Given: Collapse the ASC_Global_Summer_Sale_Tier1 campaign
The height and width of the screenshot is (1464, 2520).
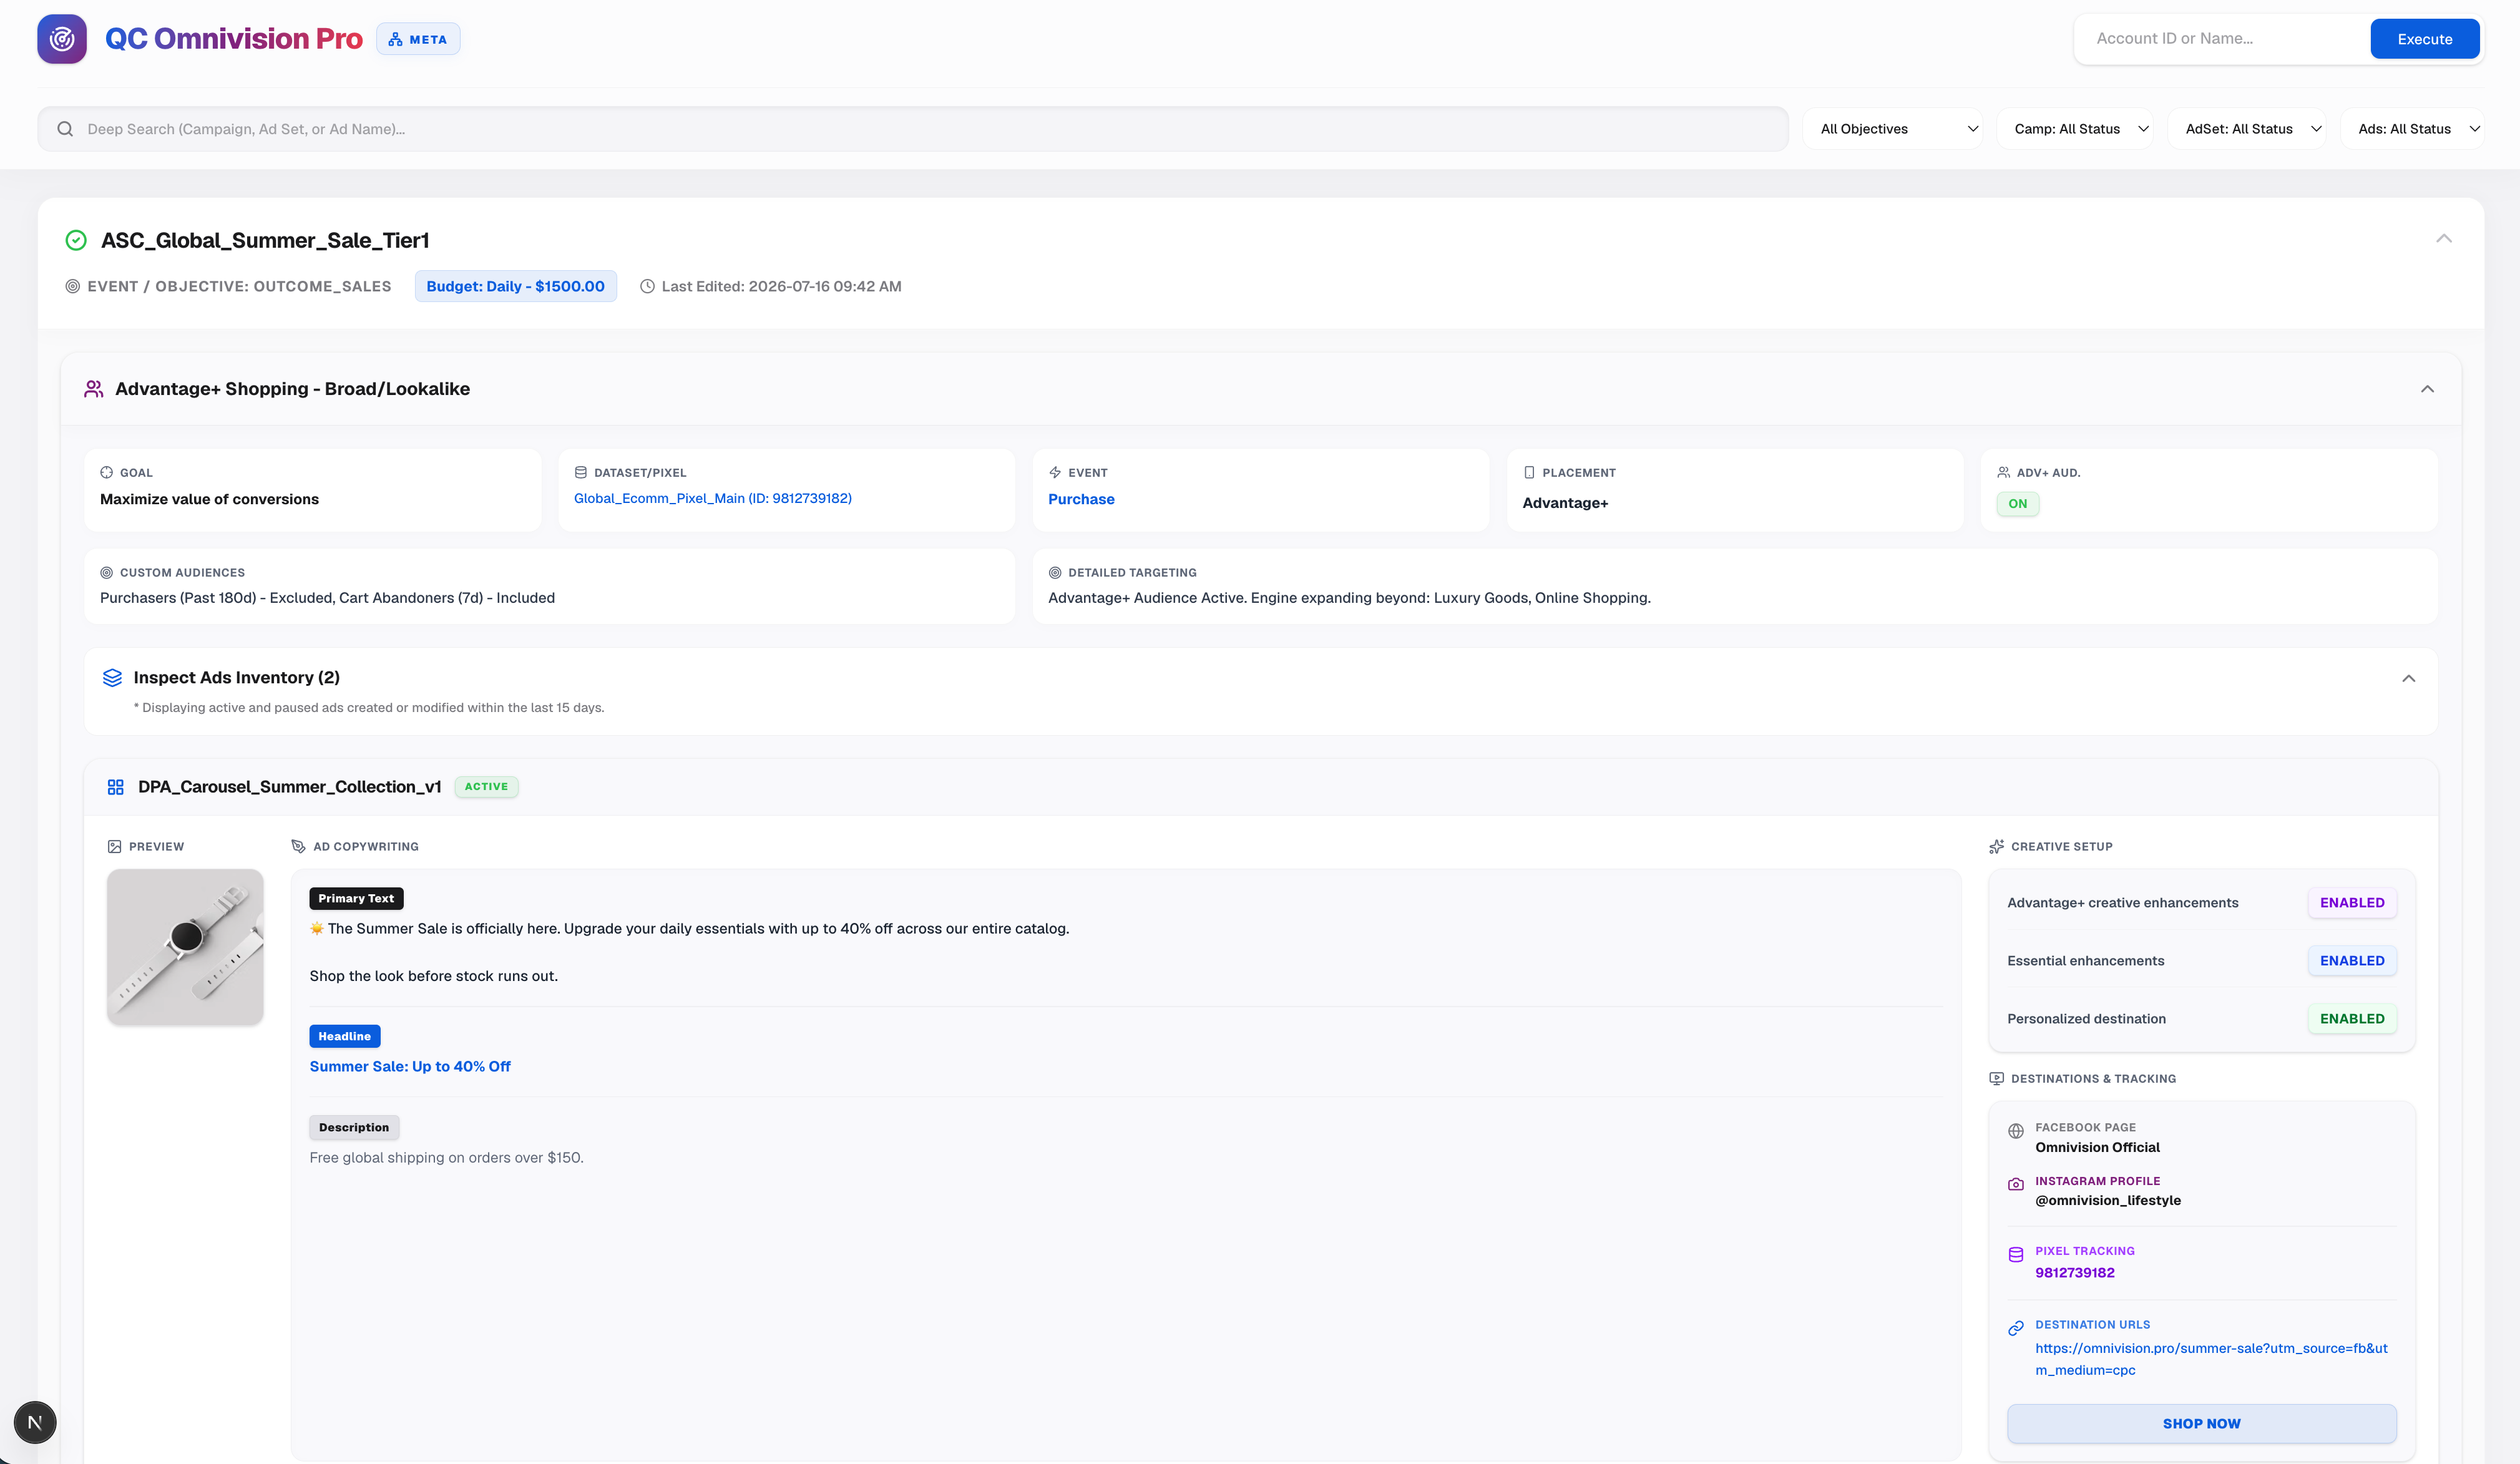Looking at the screenshot, I should 2443,238.
